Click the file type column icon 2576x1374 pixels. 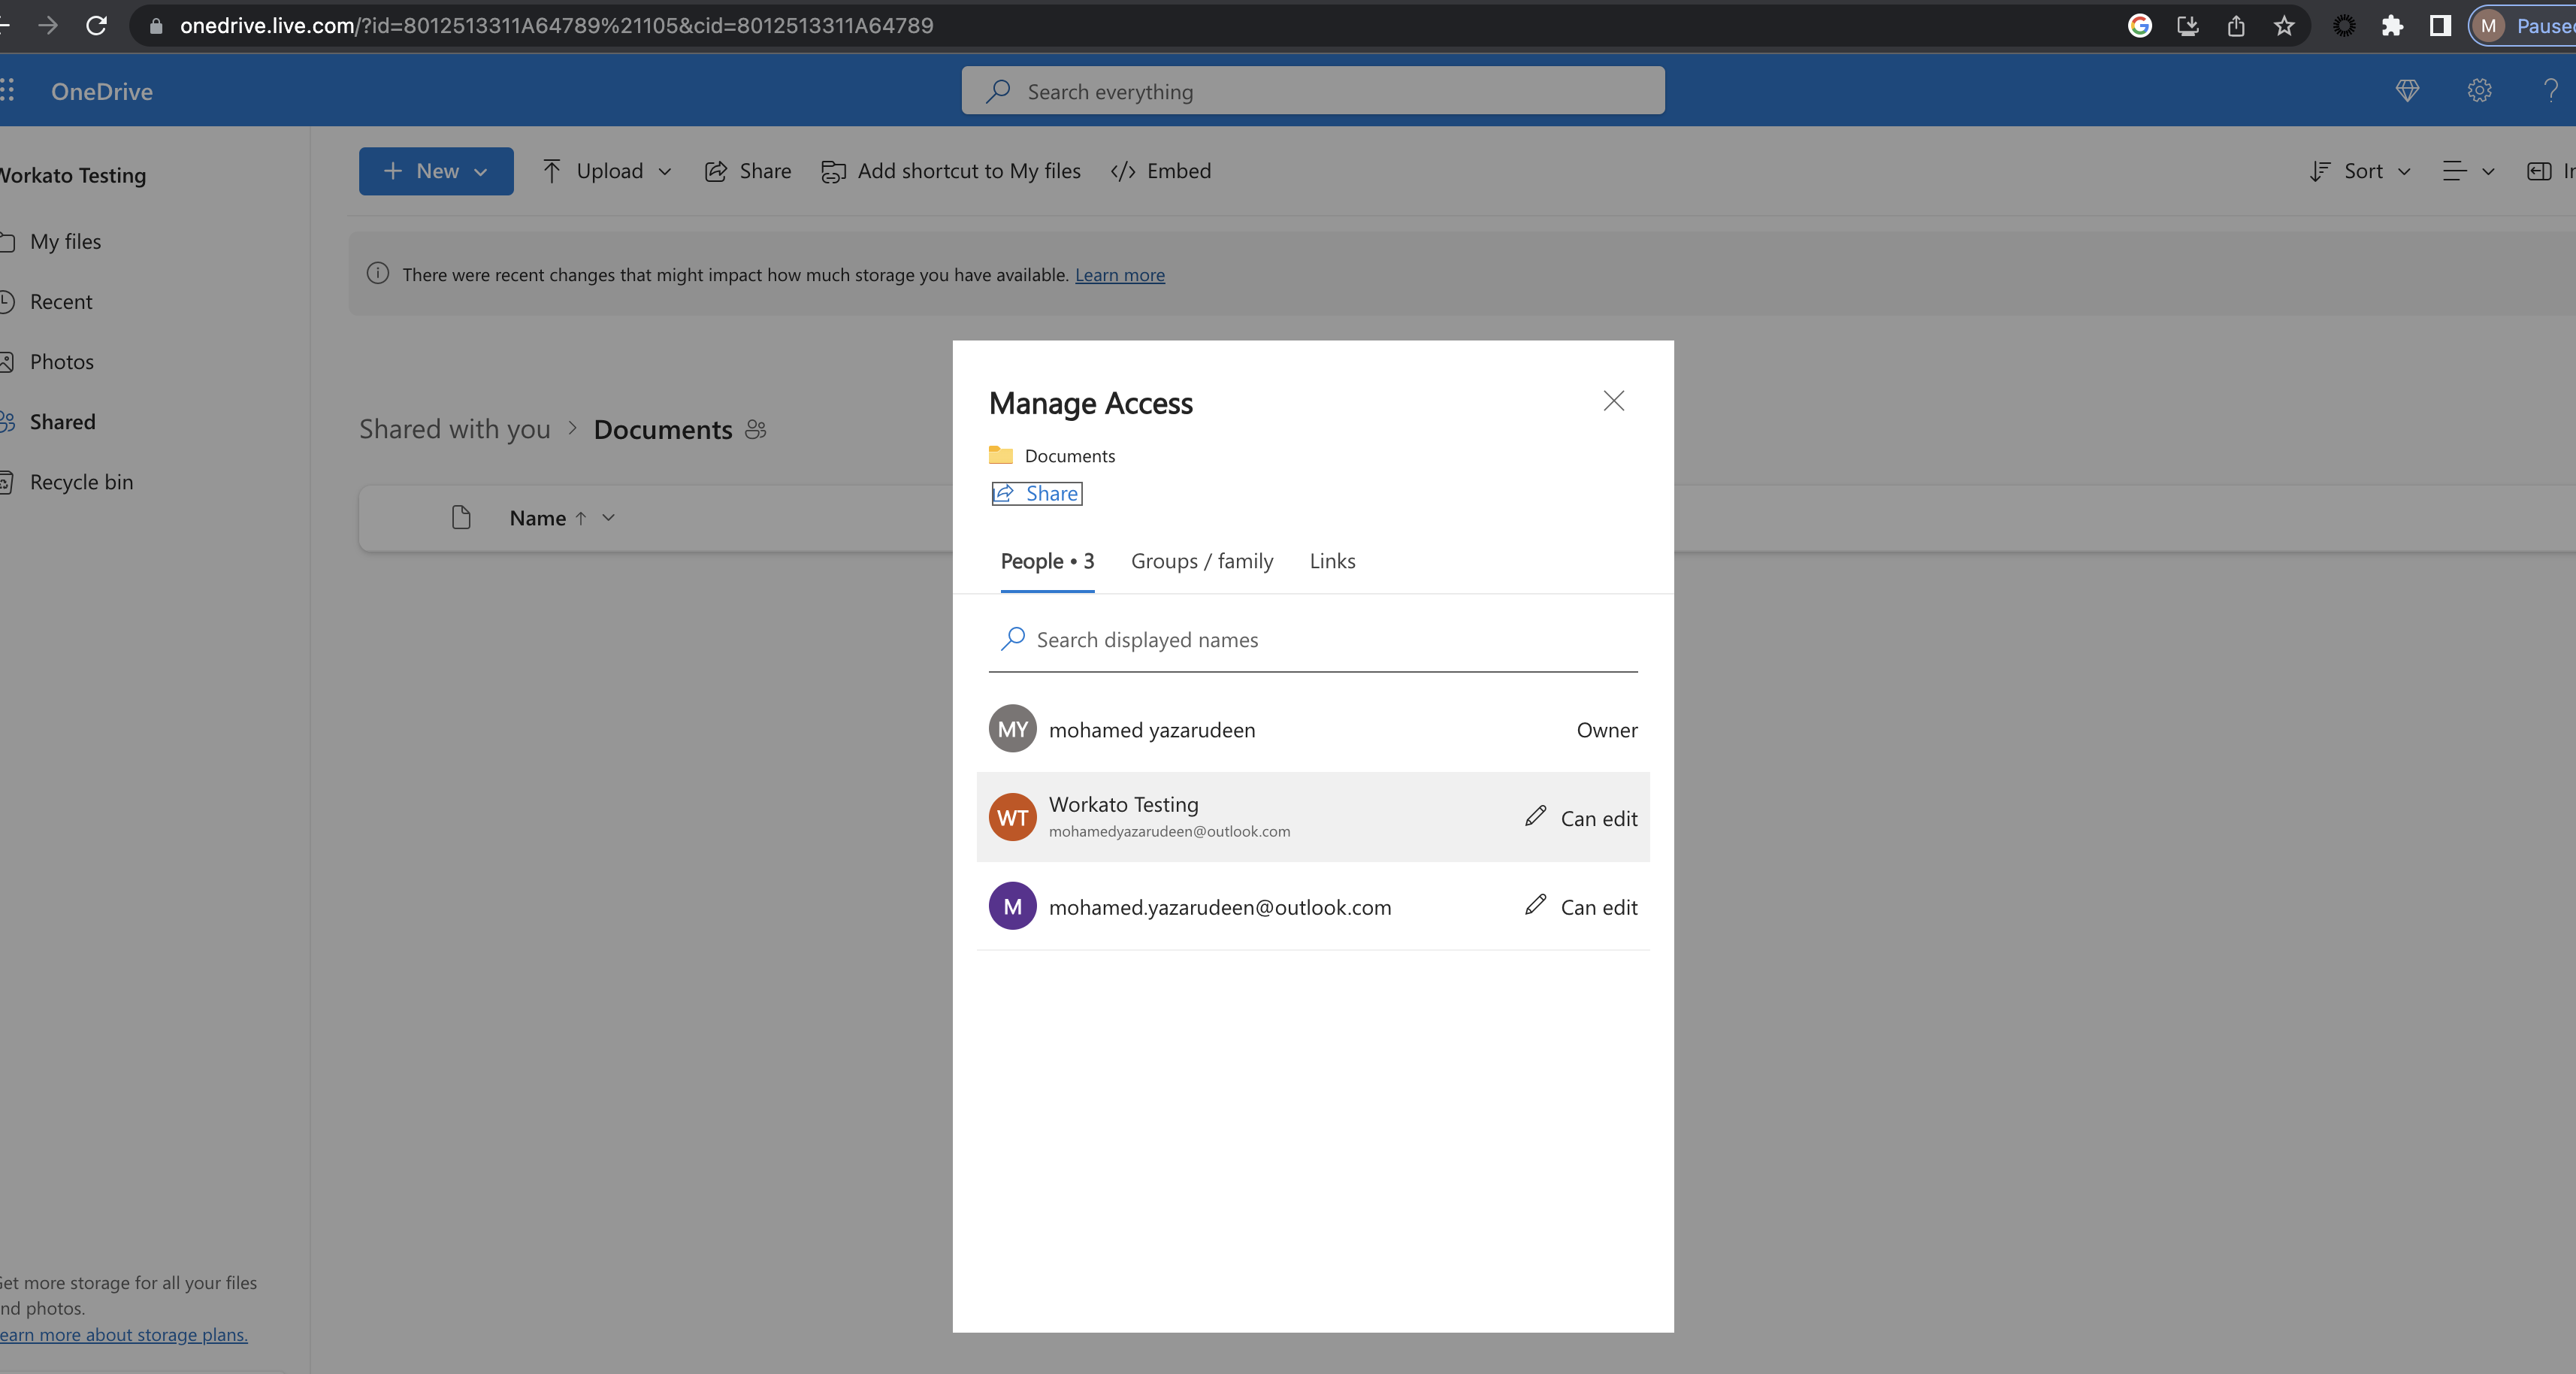pos(461,518)
